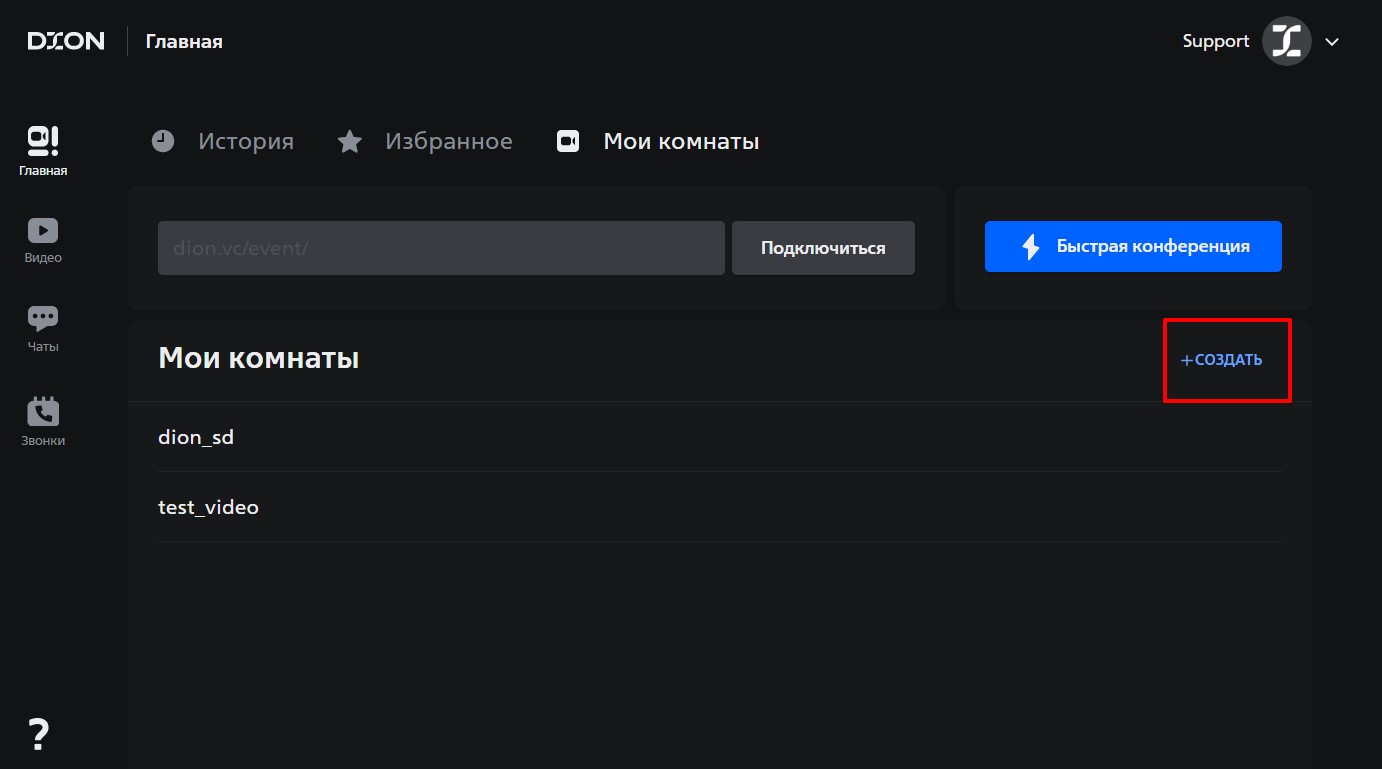Click the Support username text
Screen dimensions: 1382x769
[x=1215, y=41]
